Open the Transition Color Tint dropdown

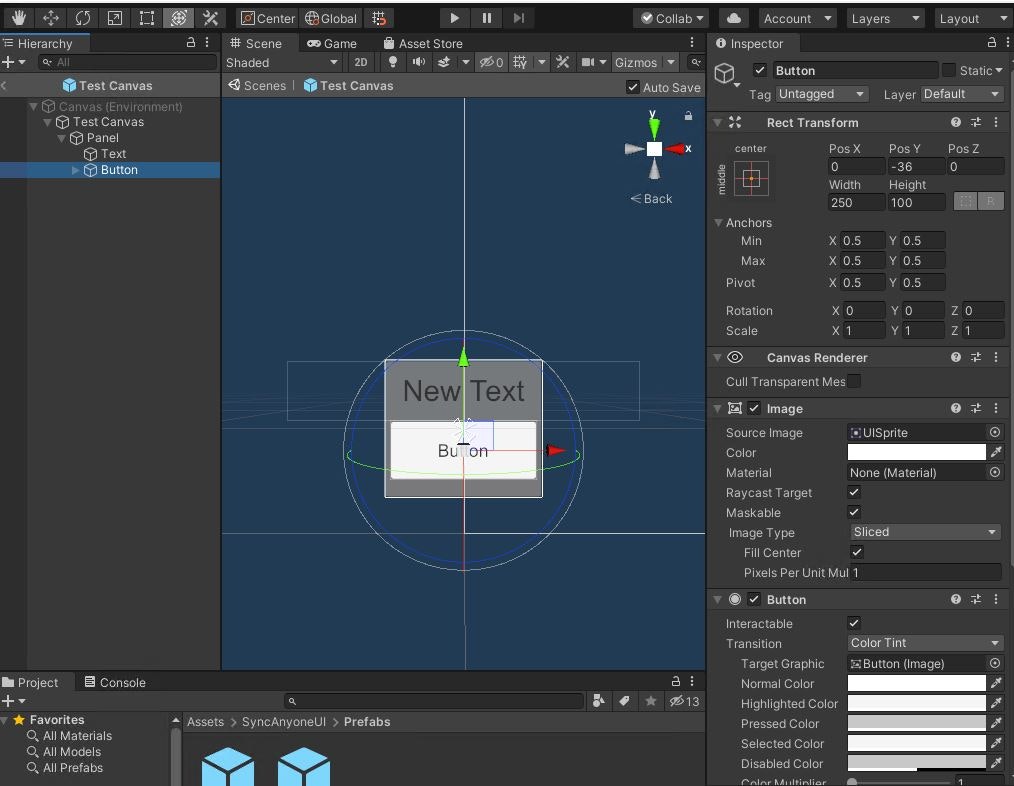tap(924, 643)
